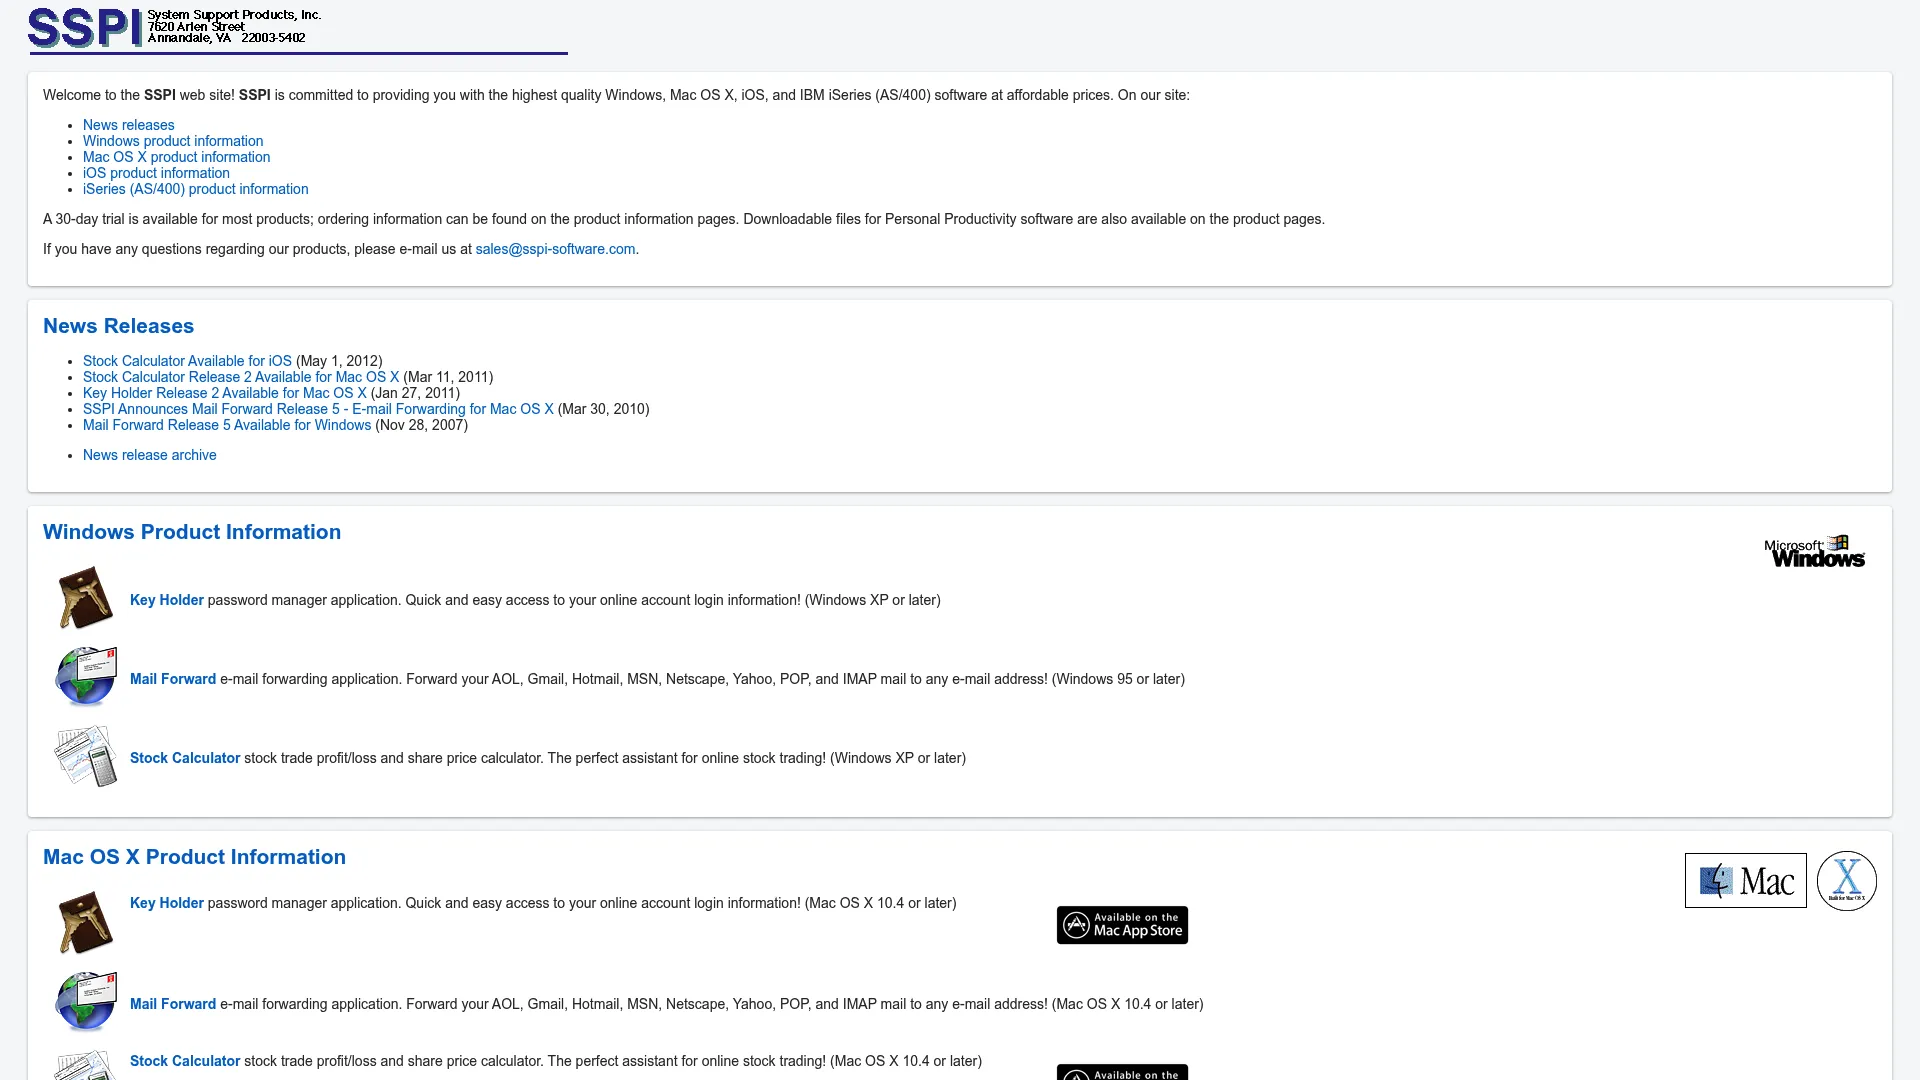Click the Windows Stock Calculator description text
The height and width of the screenshot is (1080, 1920).
coord(605,758)
